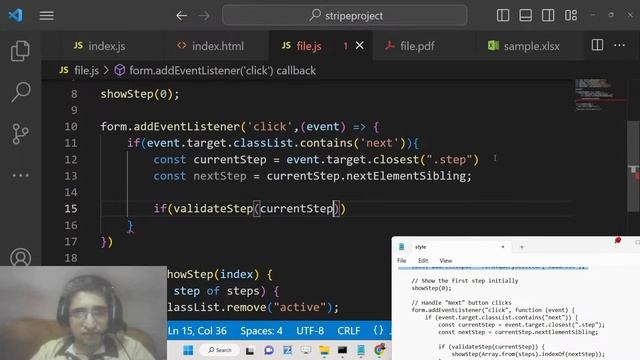The height and width of the screenshot is (360, 640).
Task: Open the Search view in activity bar
Action: (x=20, y=92)
